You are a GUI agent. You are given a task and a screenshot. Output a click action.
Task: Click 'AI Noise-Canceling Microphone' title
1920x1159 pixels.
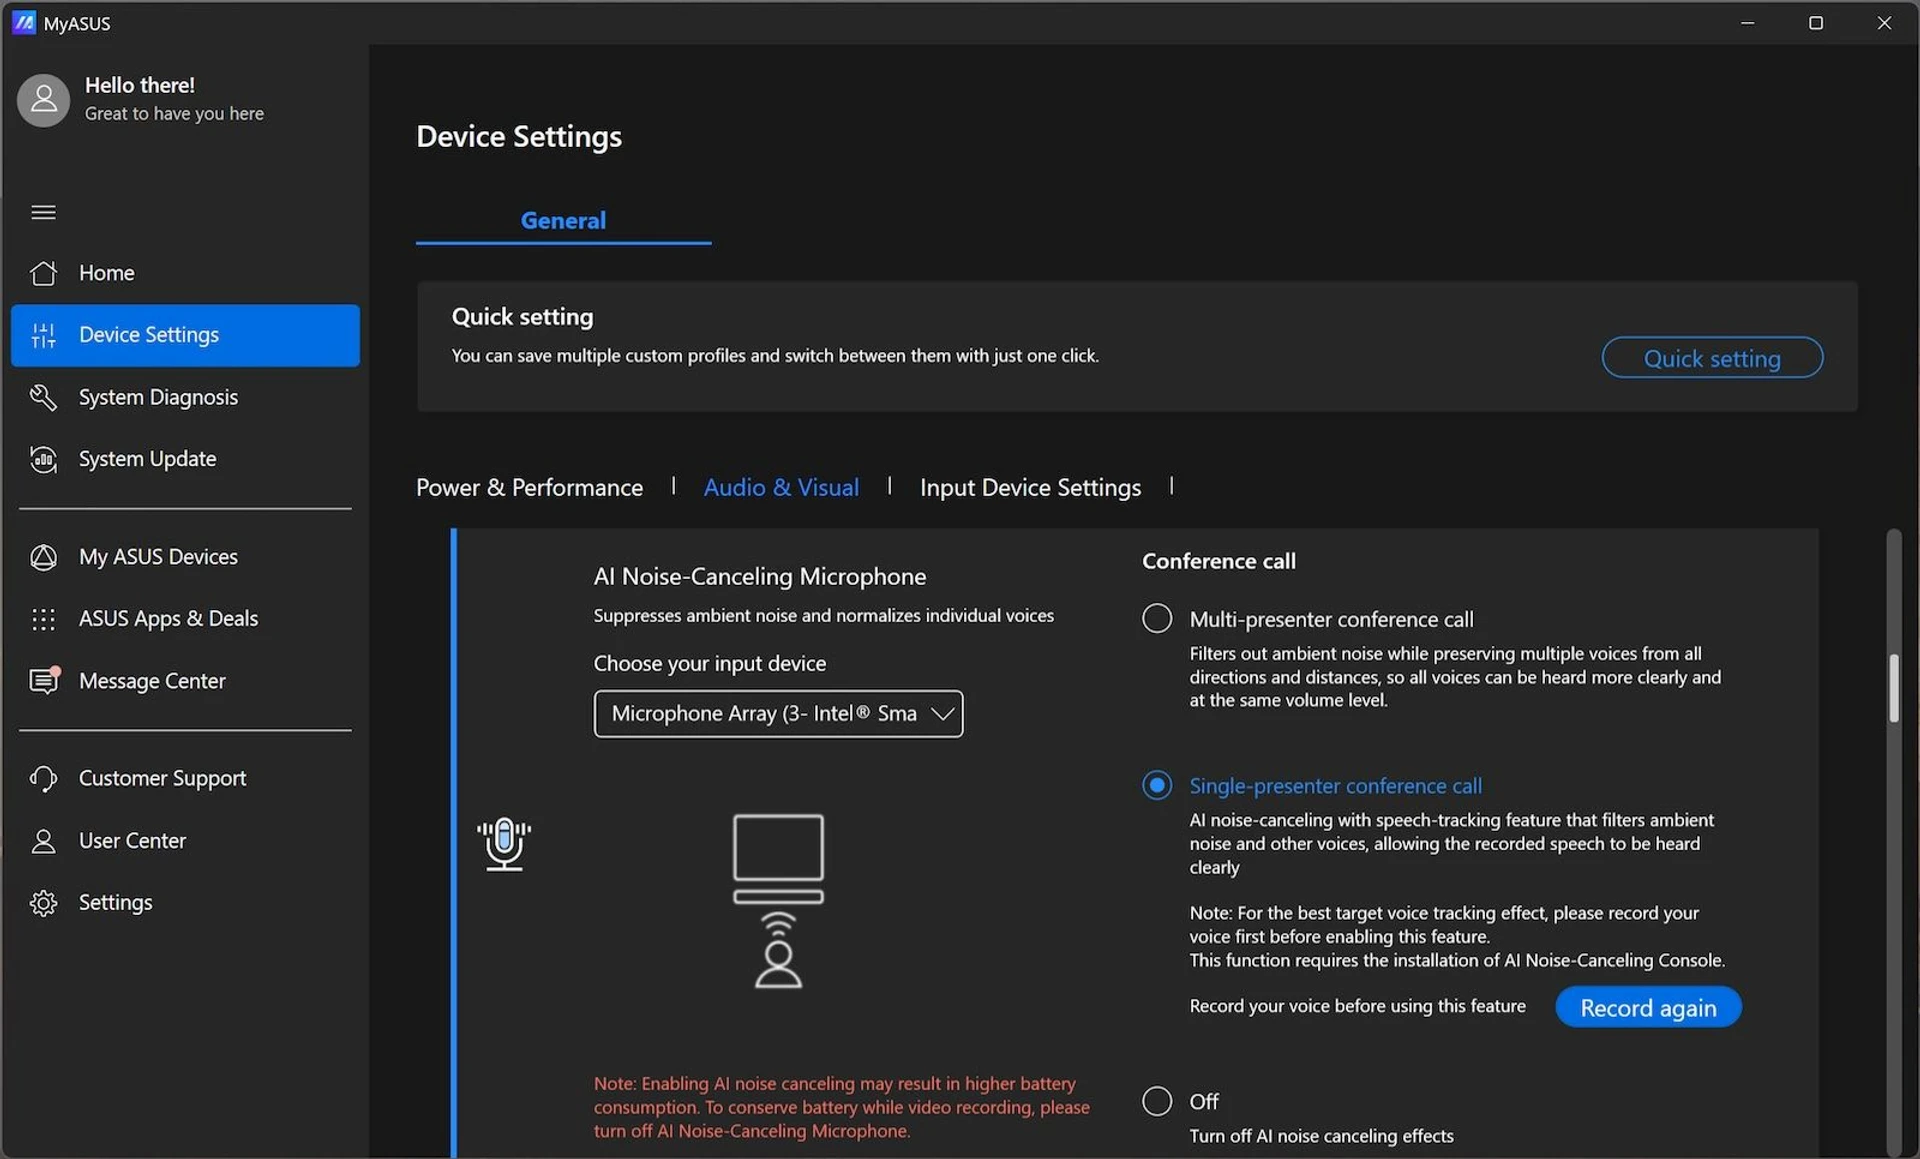(760, 576)
